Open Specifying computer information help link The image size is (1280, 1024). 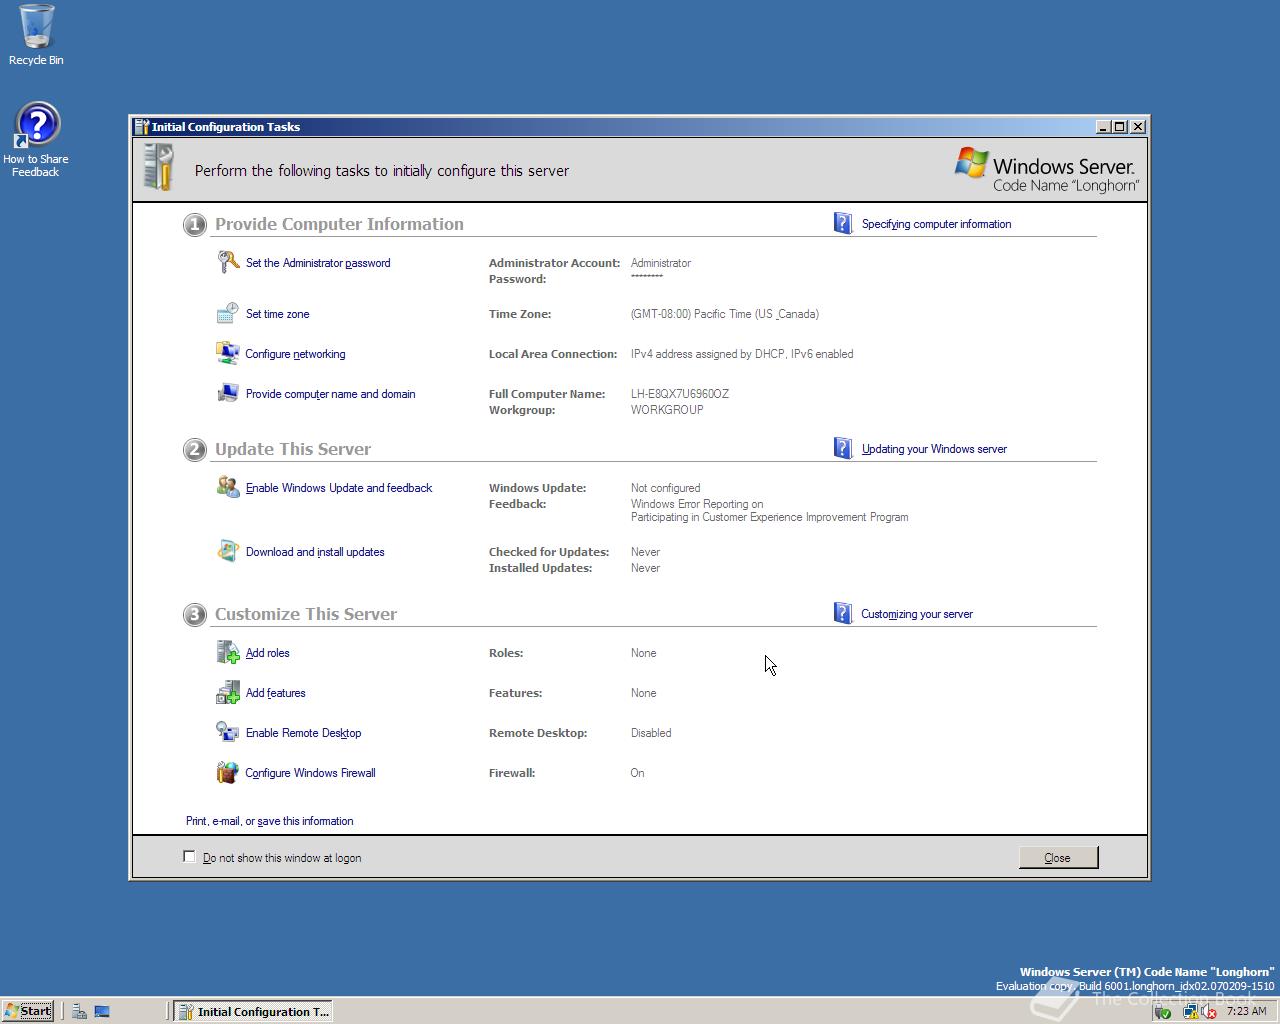pos(936,224)
